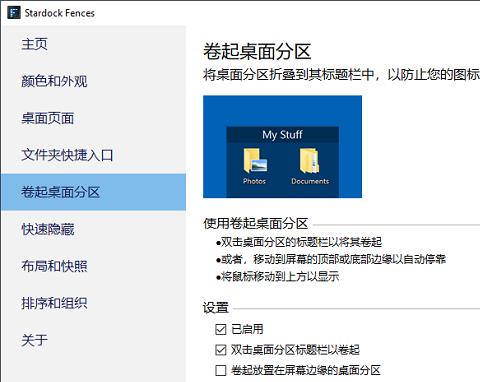Toggle the 已启用 checkbox
This screenshot has height=382, width=480.
pyautogui.click(x=221, y=329)
